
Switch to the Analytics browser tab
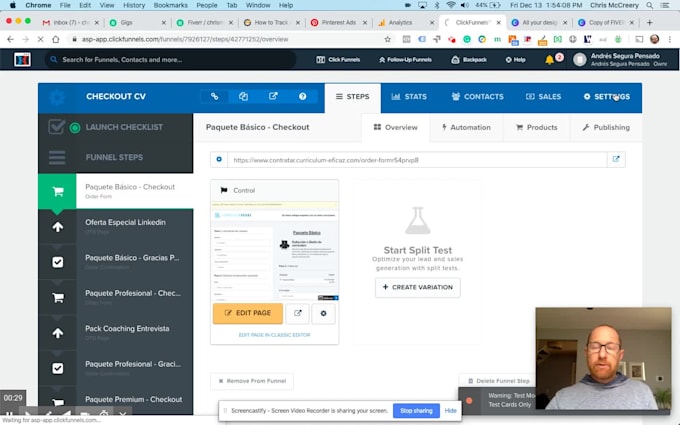[405, 23]
